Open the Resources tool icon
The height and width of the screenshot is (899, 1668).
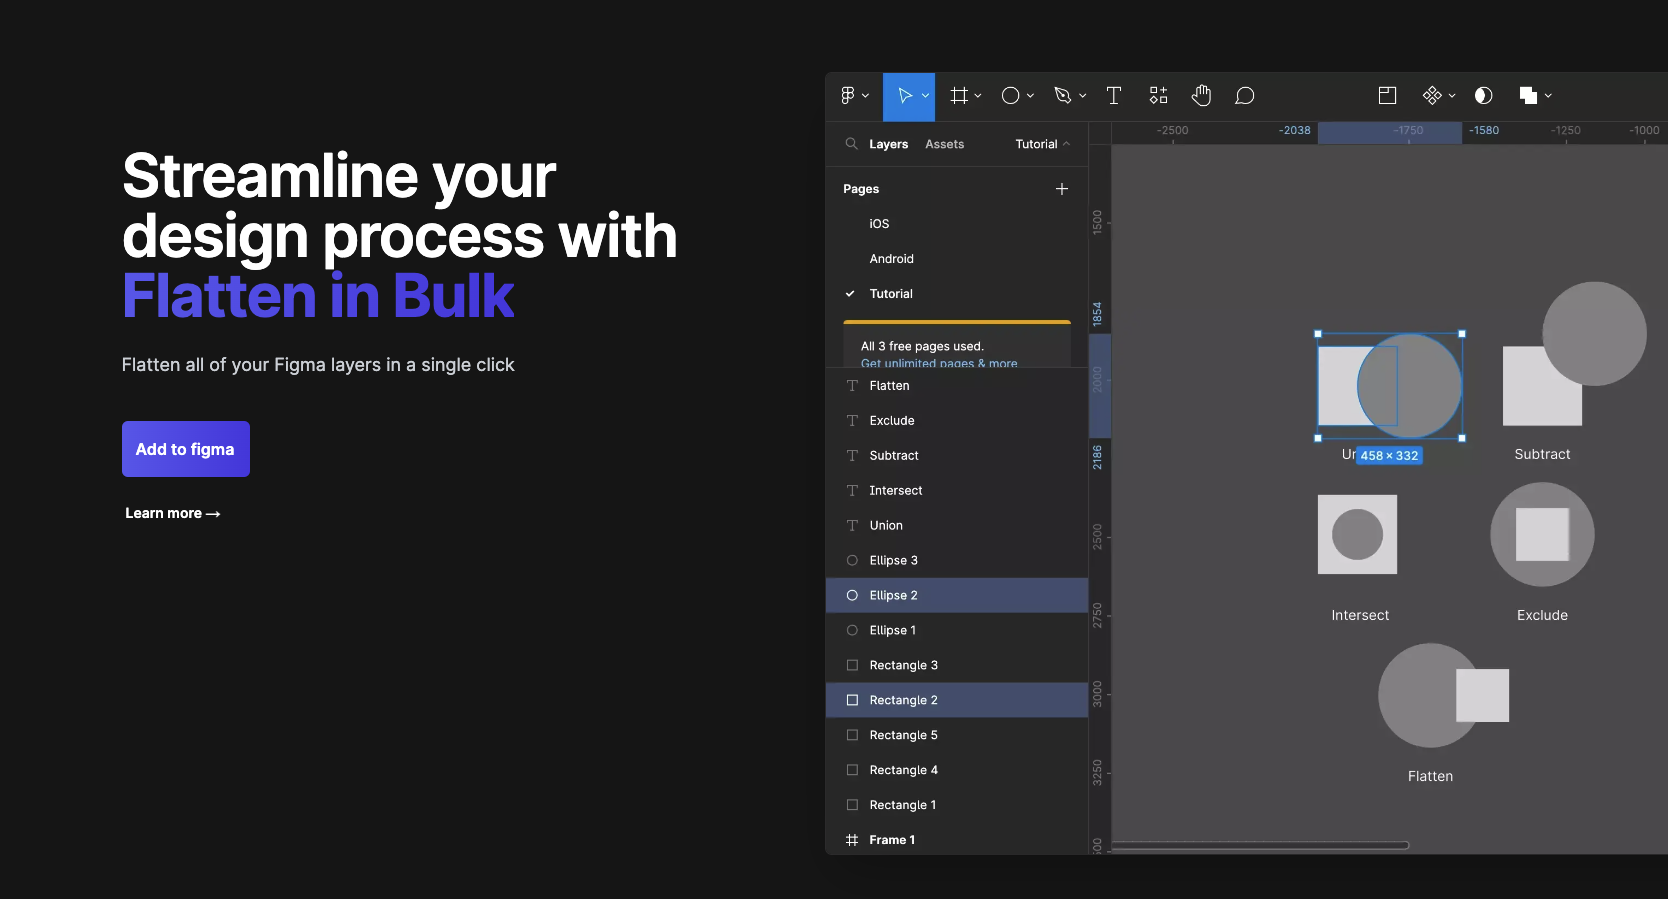(x=1158, y=96)
